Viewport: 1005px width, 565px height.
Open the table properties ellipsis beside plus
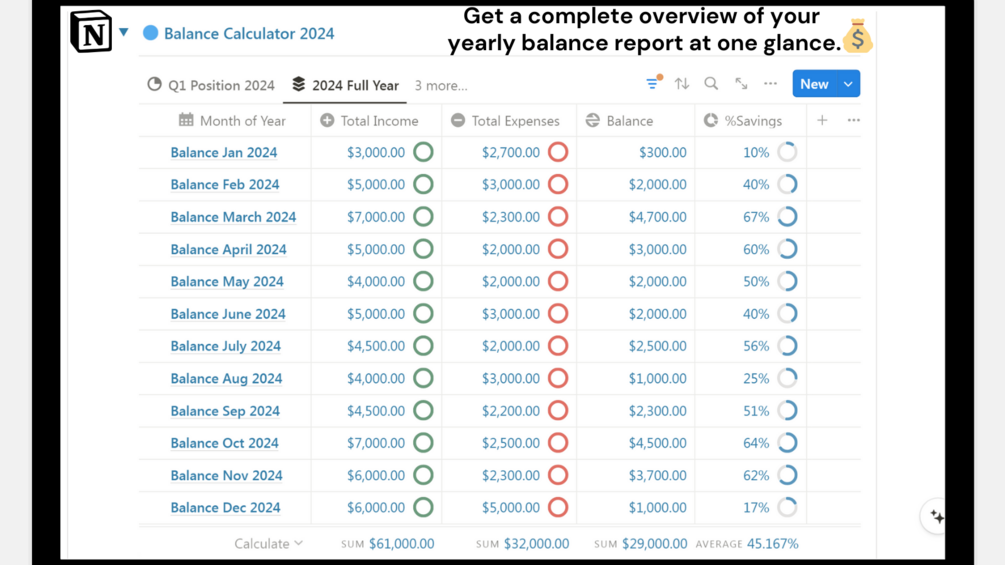click(854, 120)
